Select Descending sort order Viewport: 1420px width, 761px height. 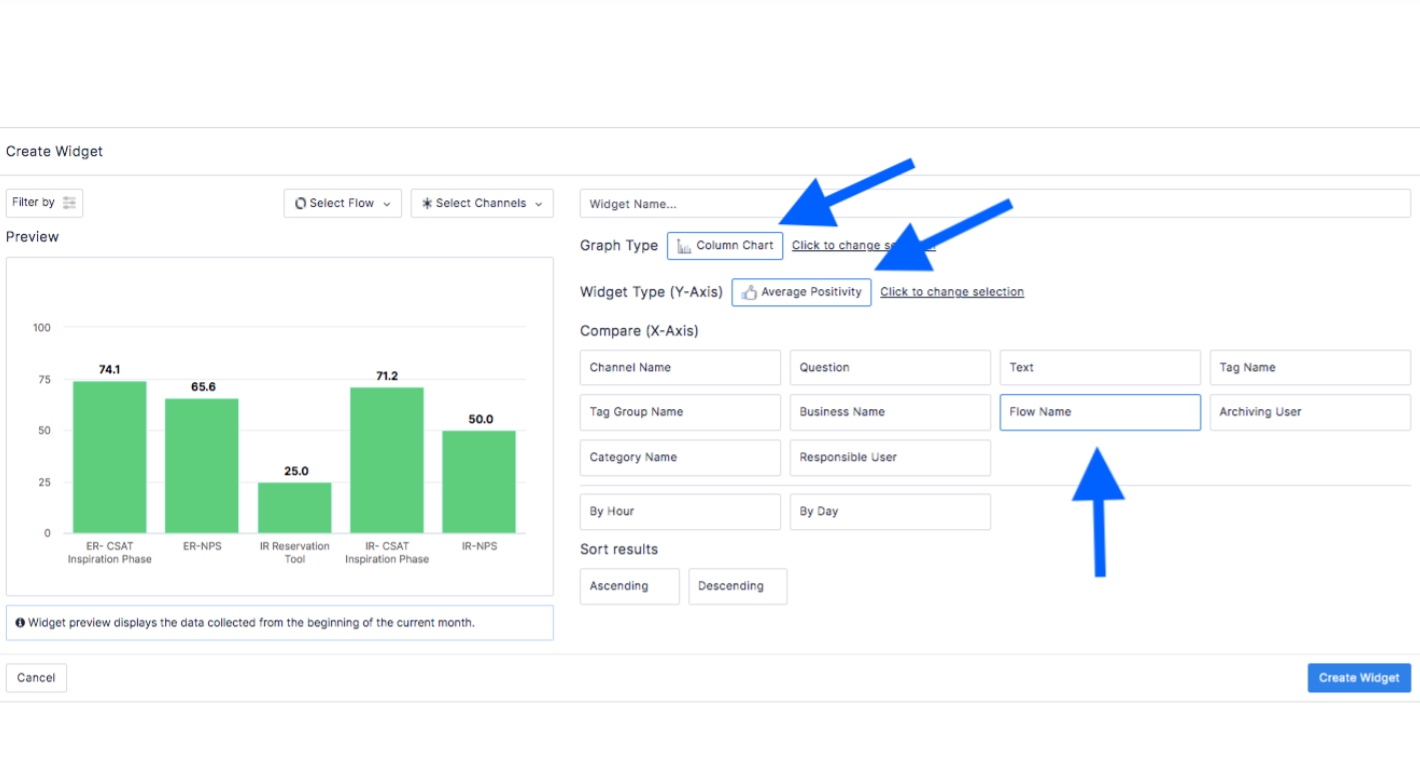[737, 586]
